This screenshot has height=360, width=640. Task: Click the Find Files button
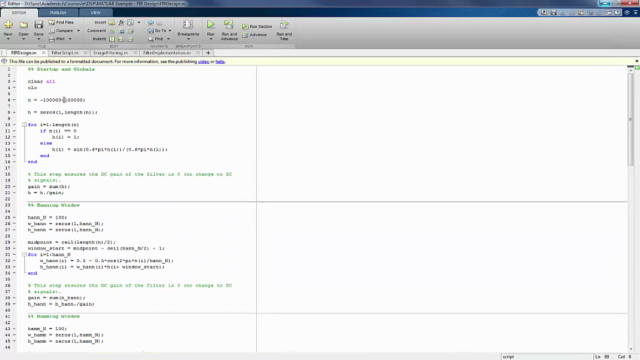(61, 22)
